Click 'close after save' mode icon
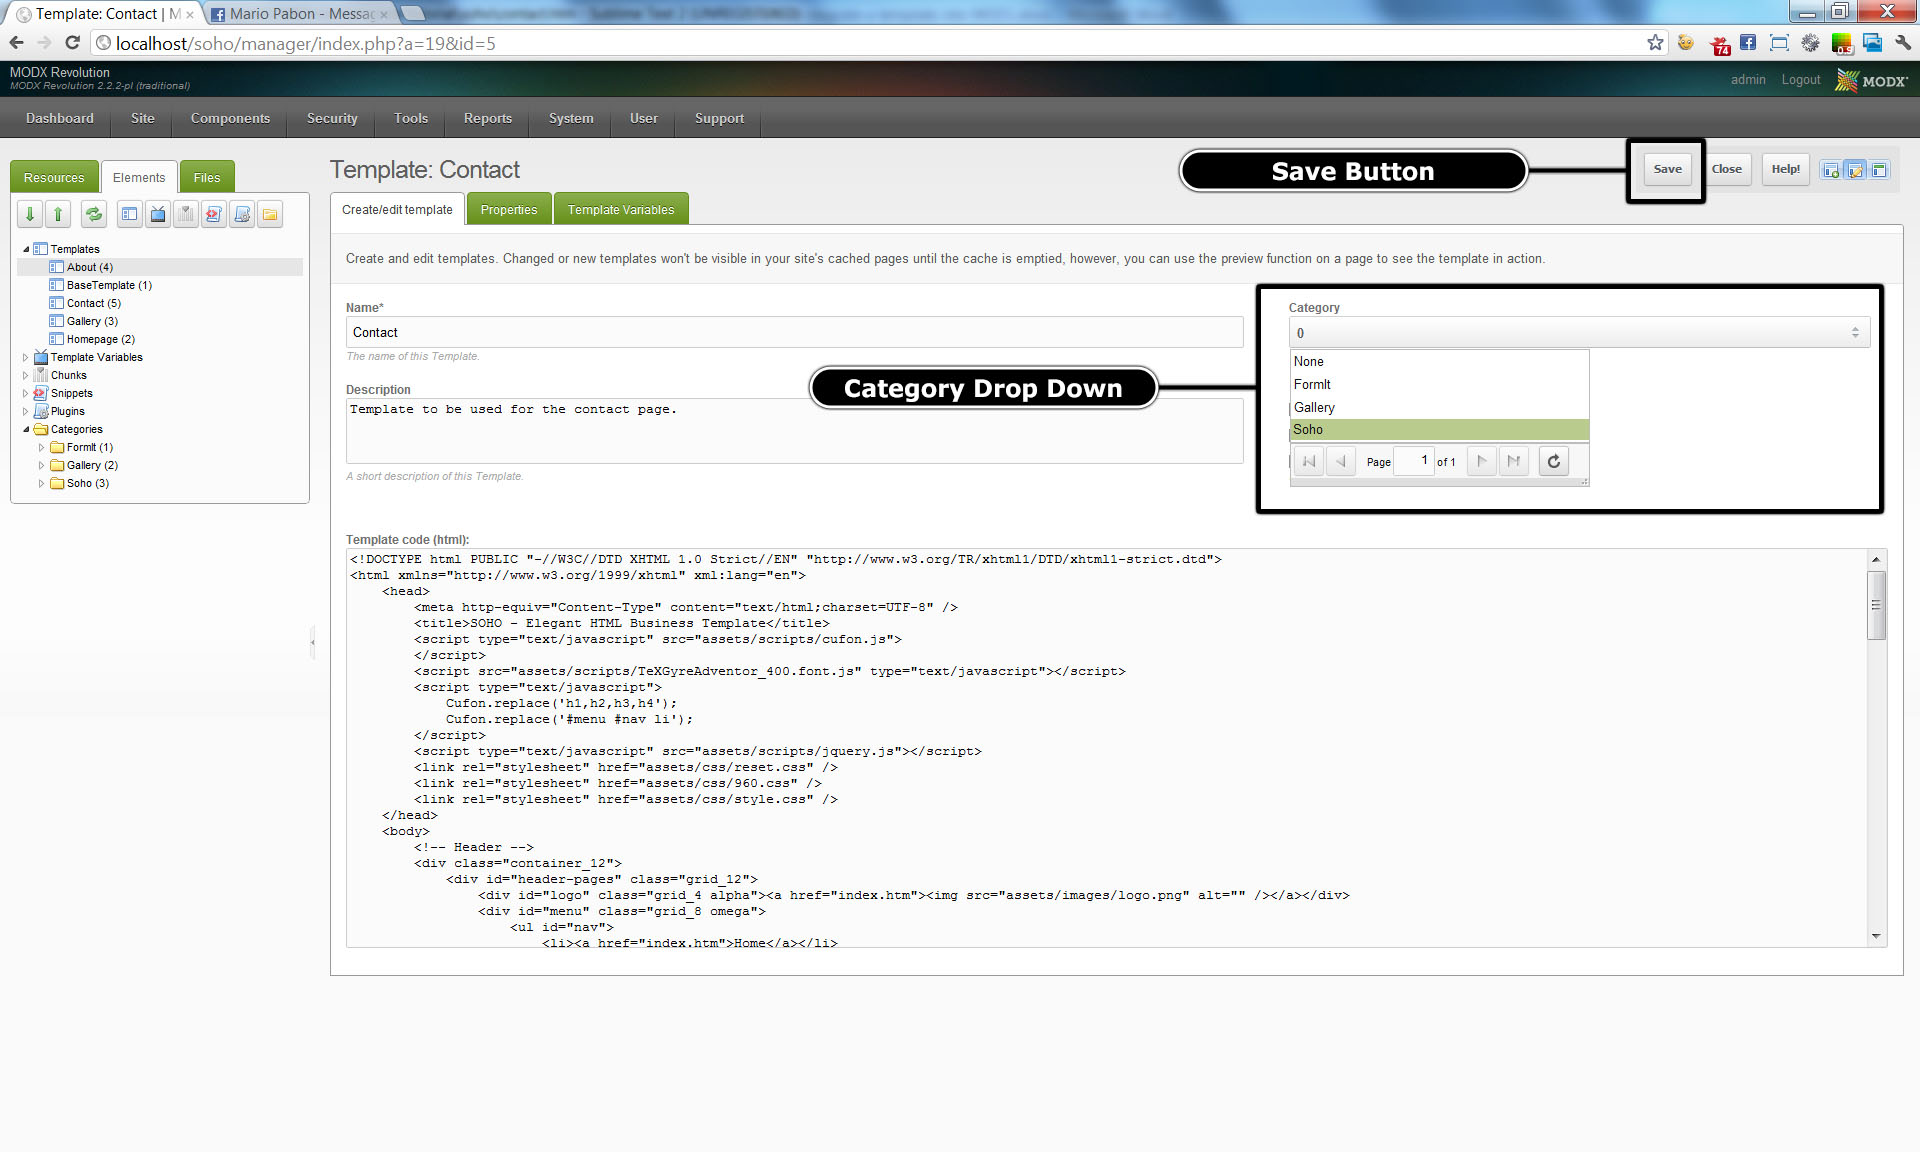Viewport: 1920px width, 1152px height. [1879, 170]
